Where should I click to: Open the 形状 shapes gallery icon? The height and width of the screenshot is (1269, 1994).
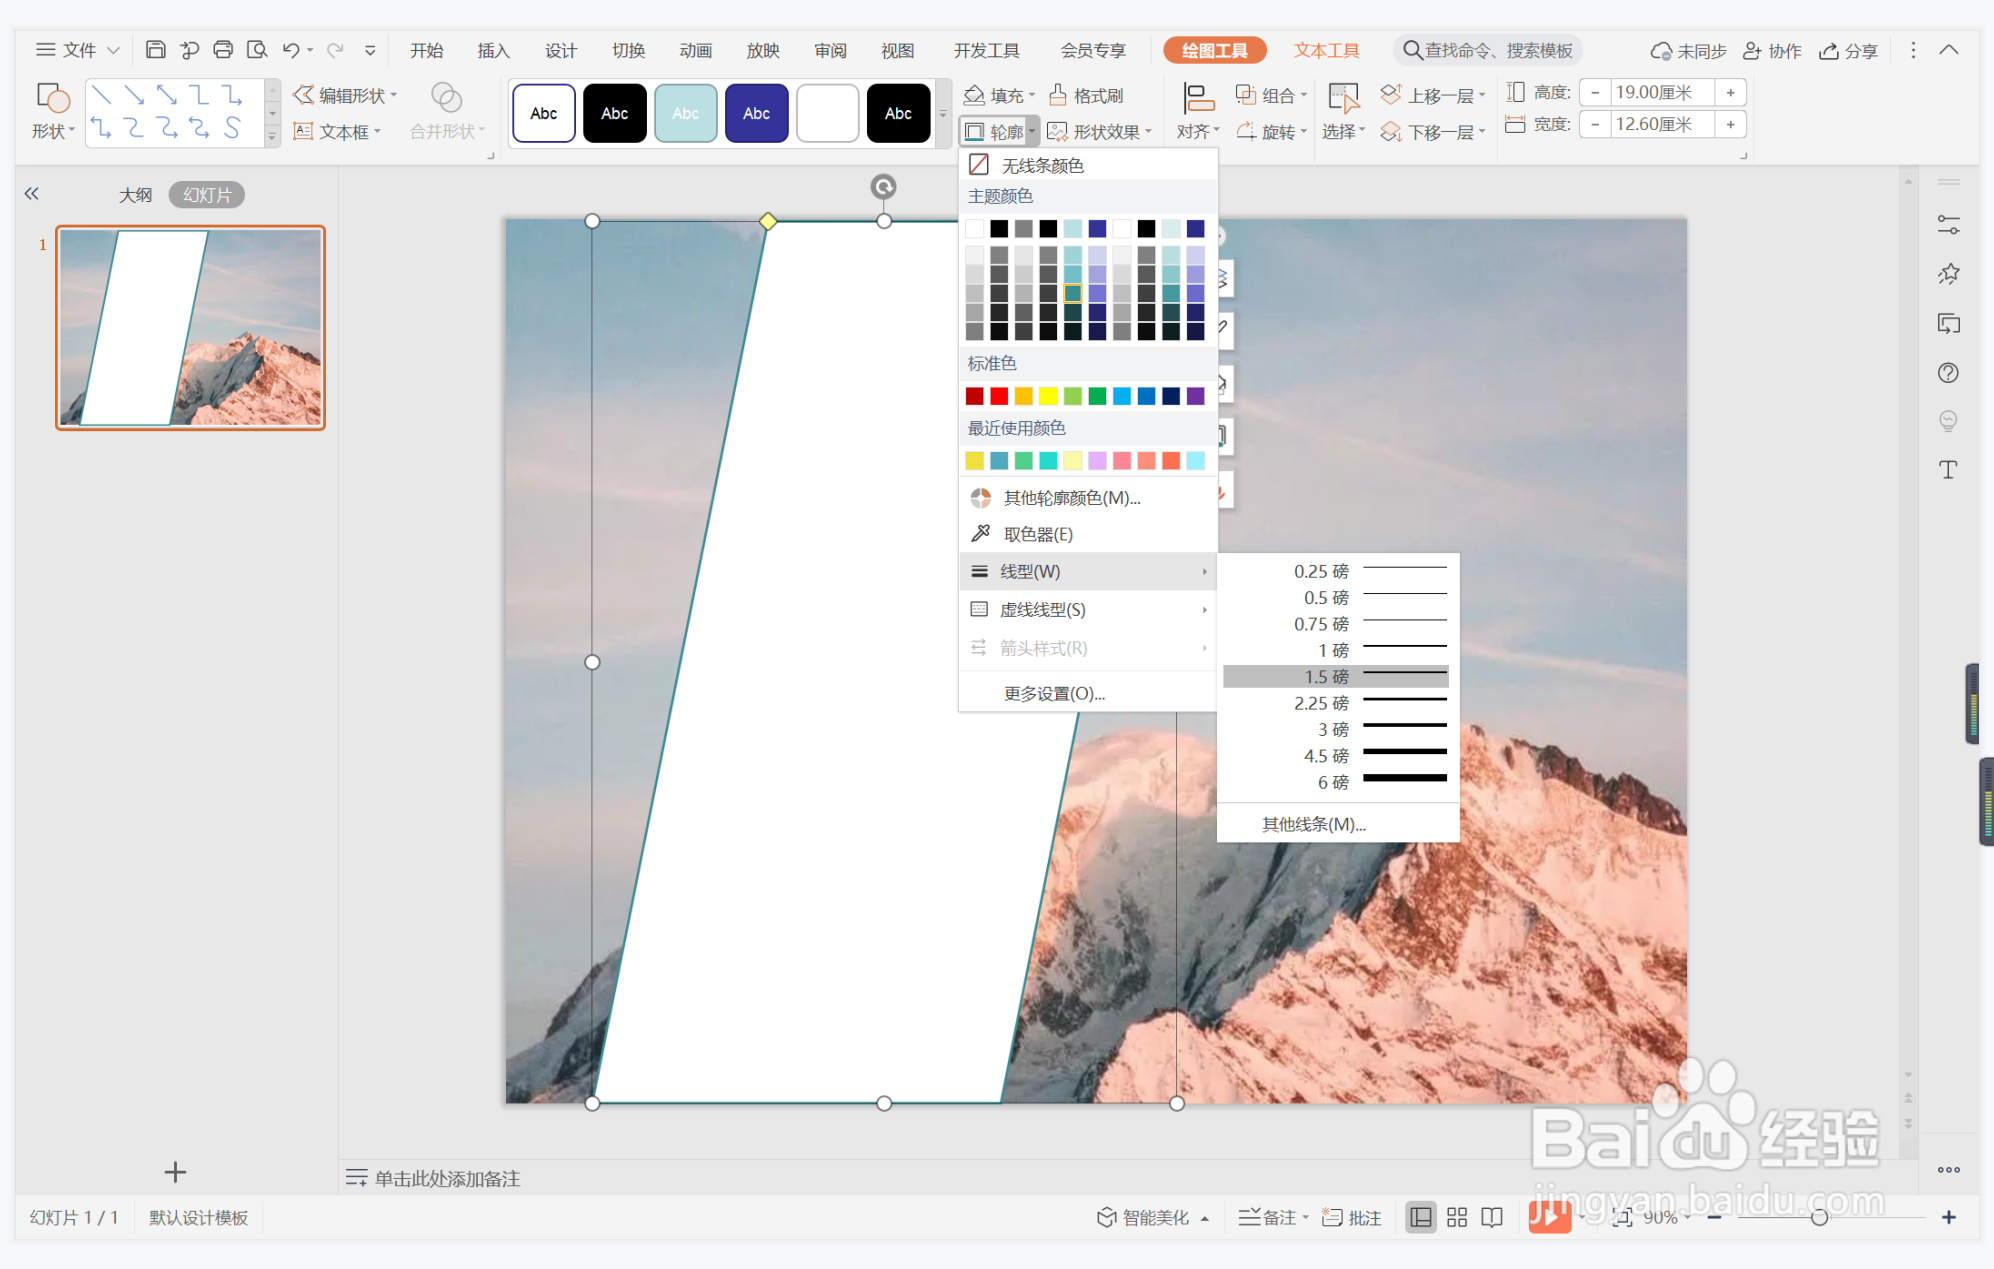coord(52,97)
